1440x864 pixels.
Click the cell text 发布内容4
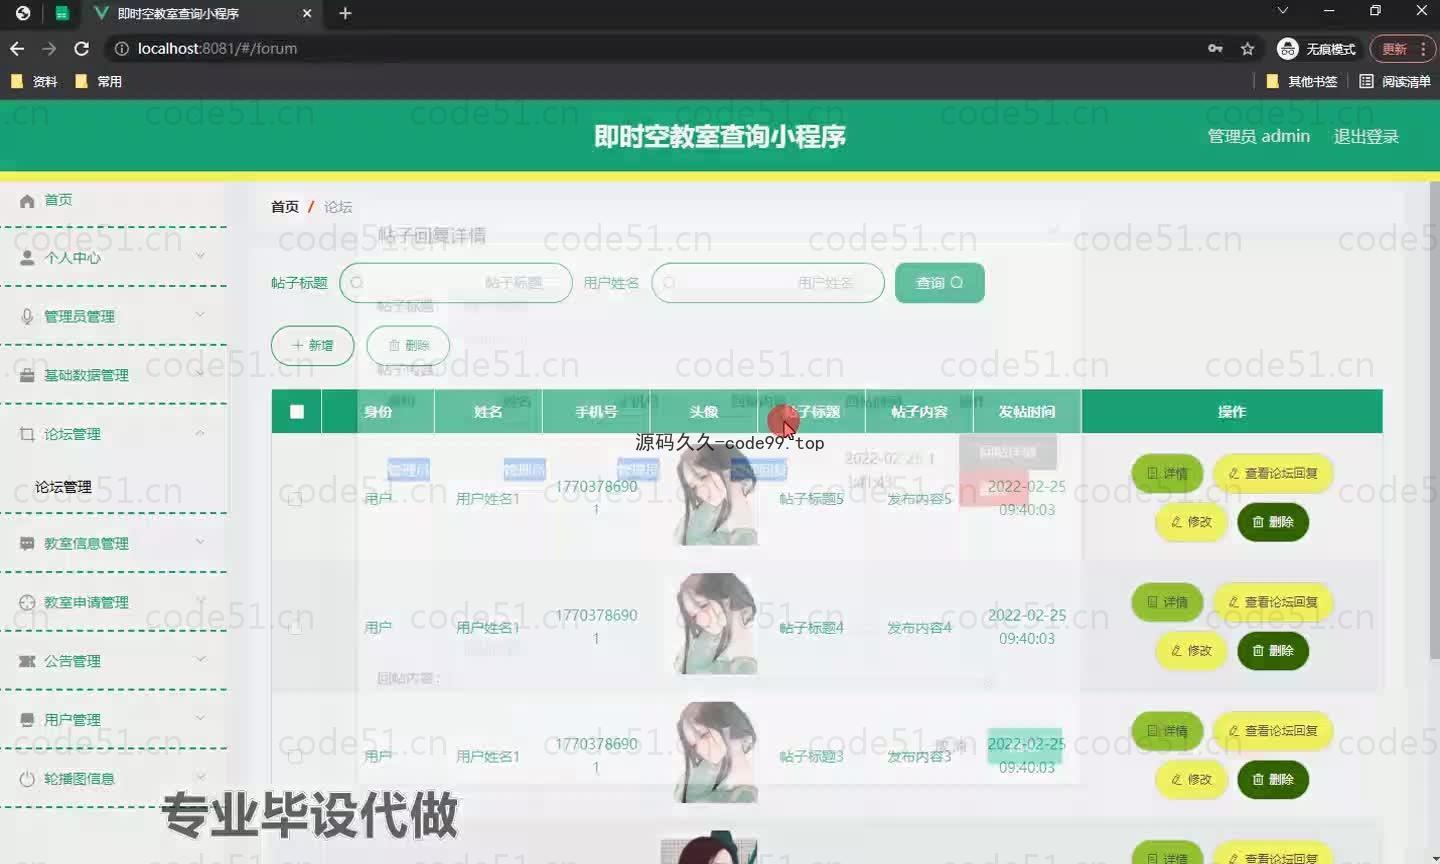pos(919,628)
